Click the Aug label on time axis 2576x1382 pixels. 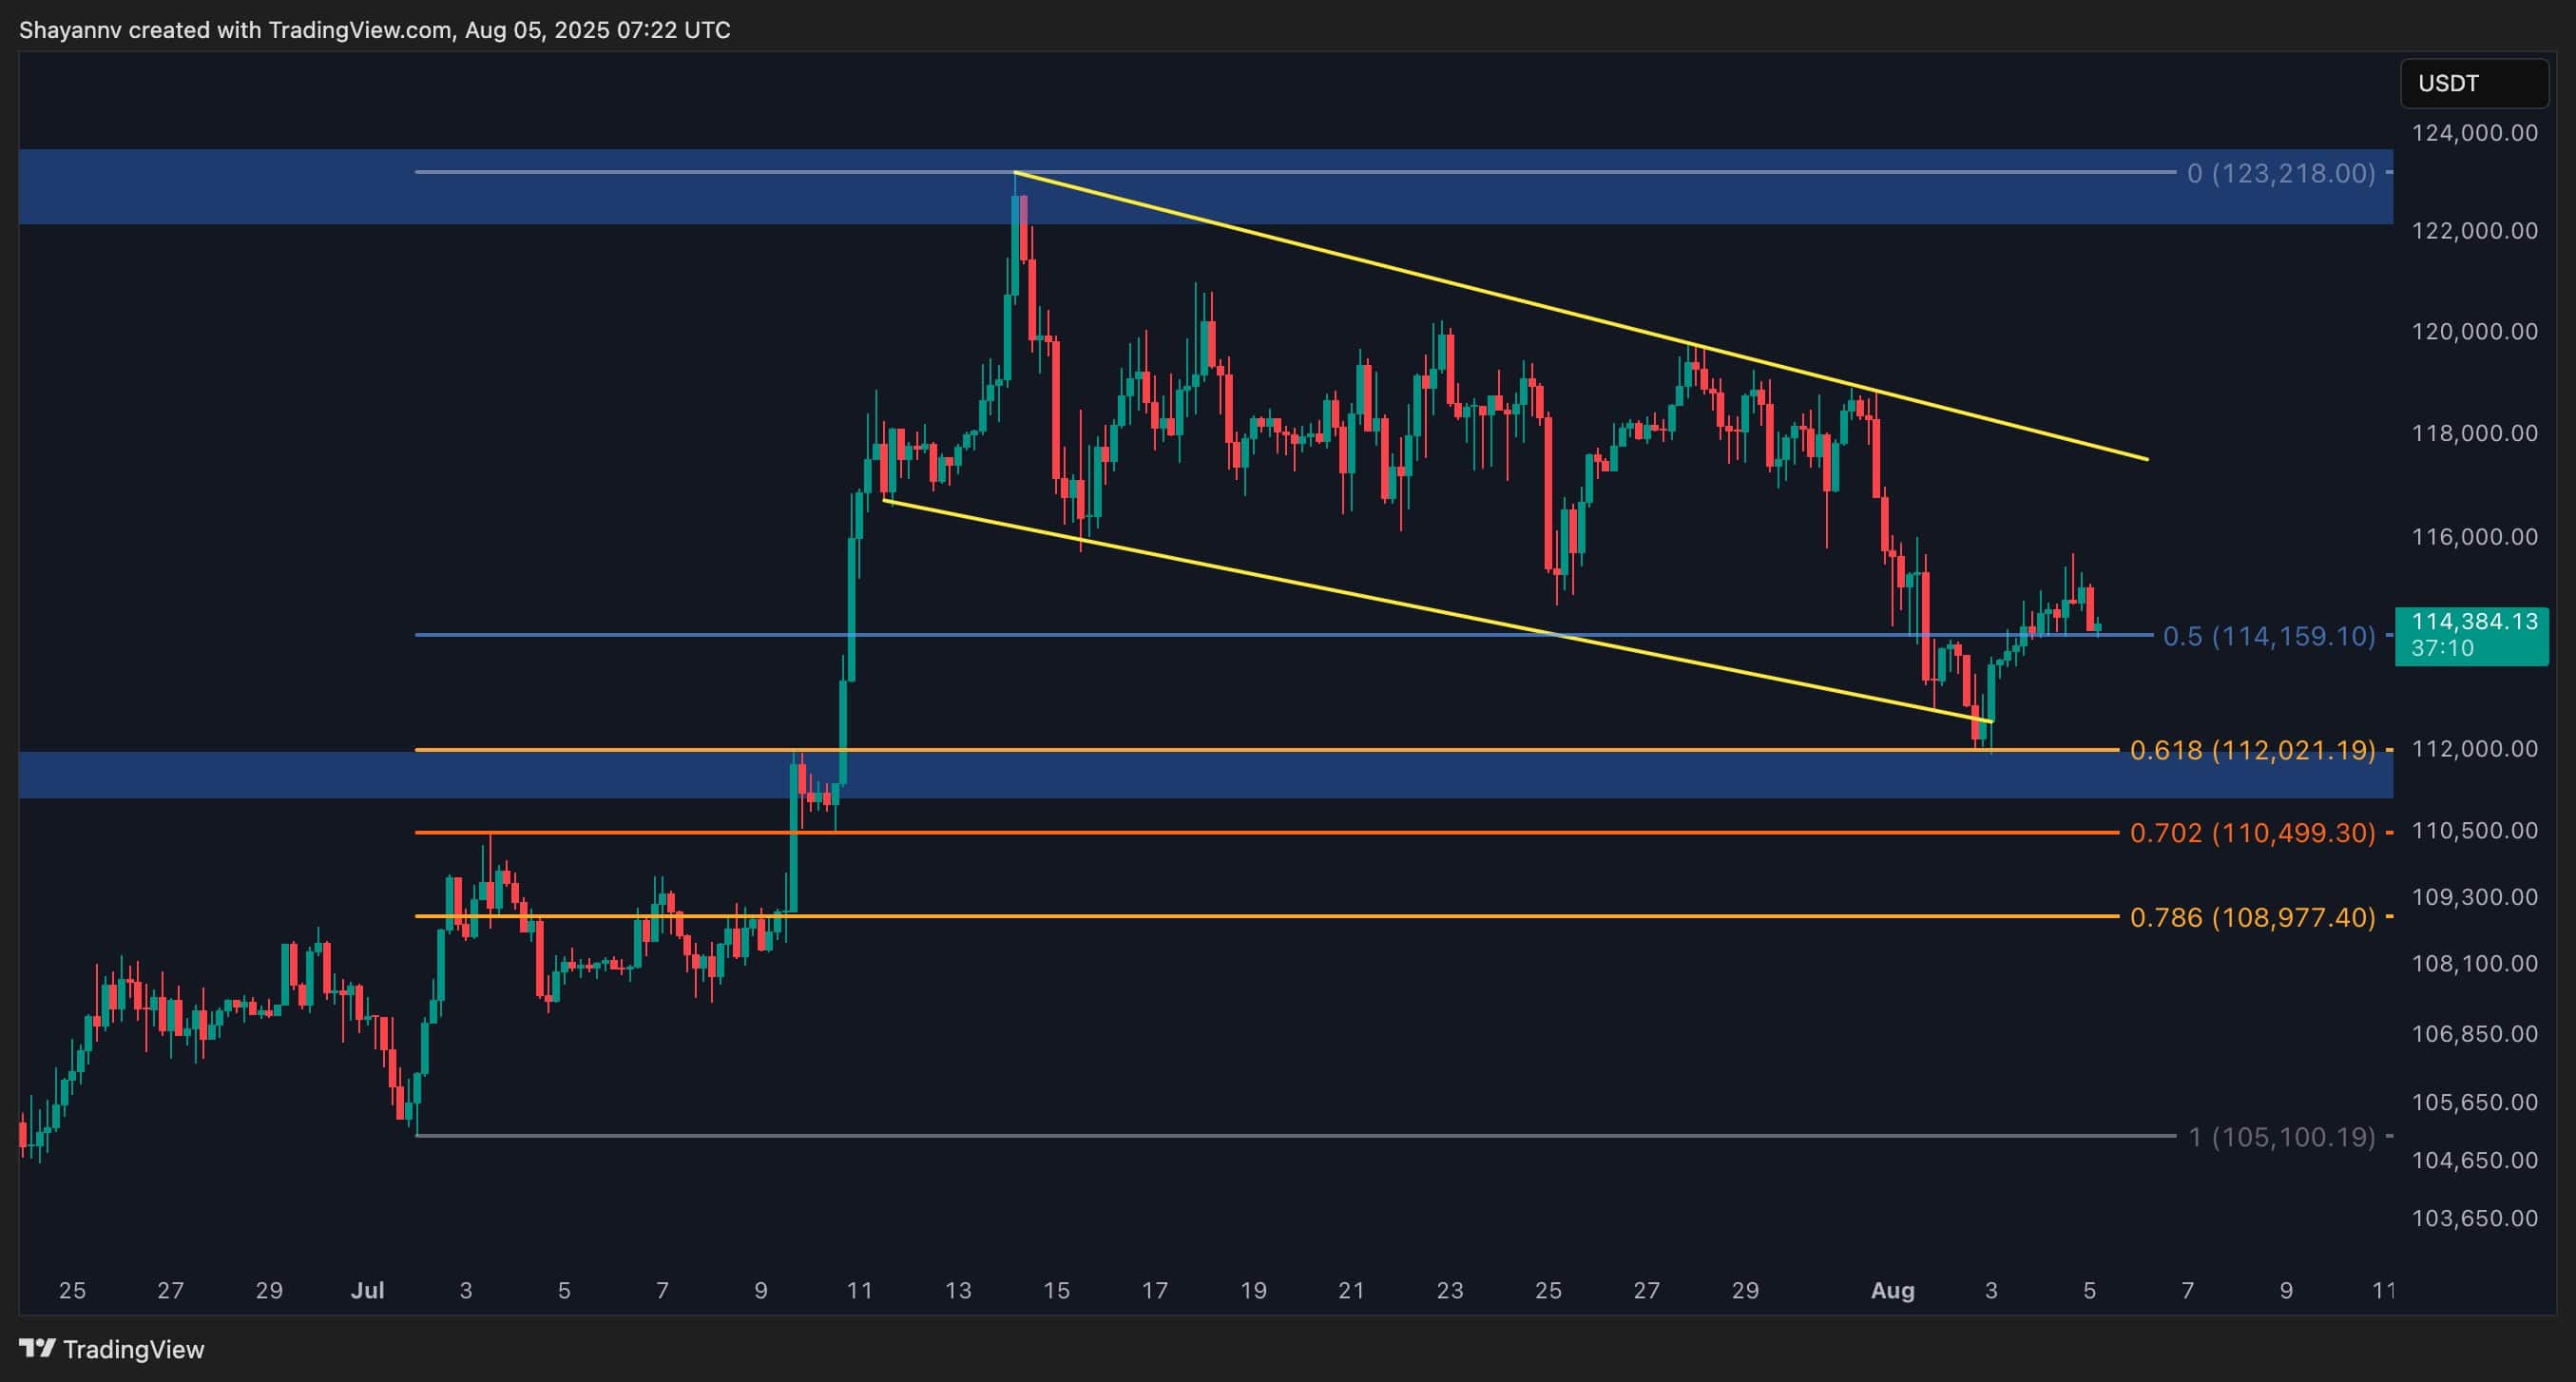coord(1892,1290)
